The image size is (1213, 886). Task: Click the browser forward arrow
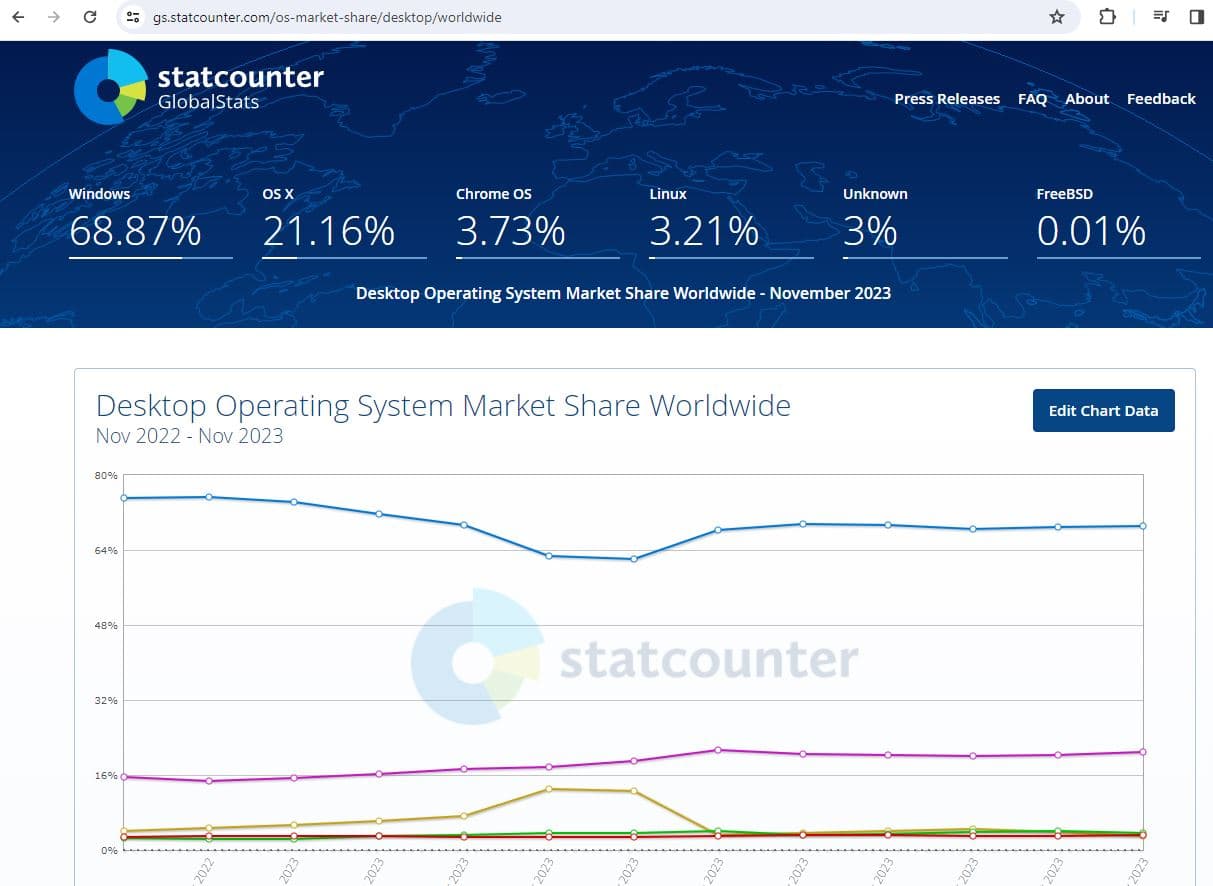tap(54, 17)
